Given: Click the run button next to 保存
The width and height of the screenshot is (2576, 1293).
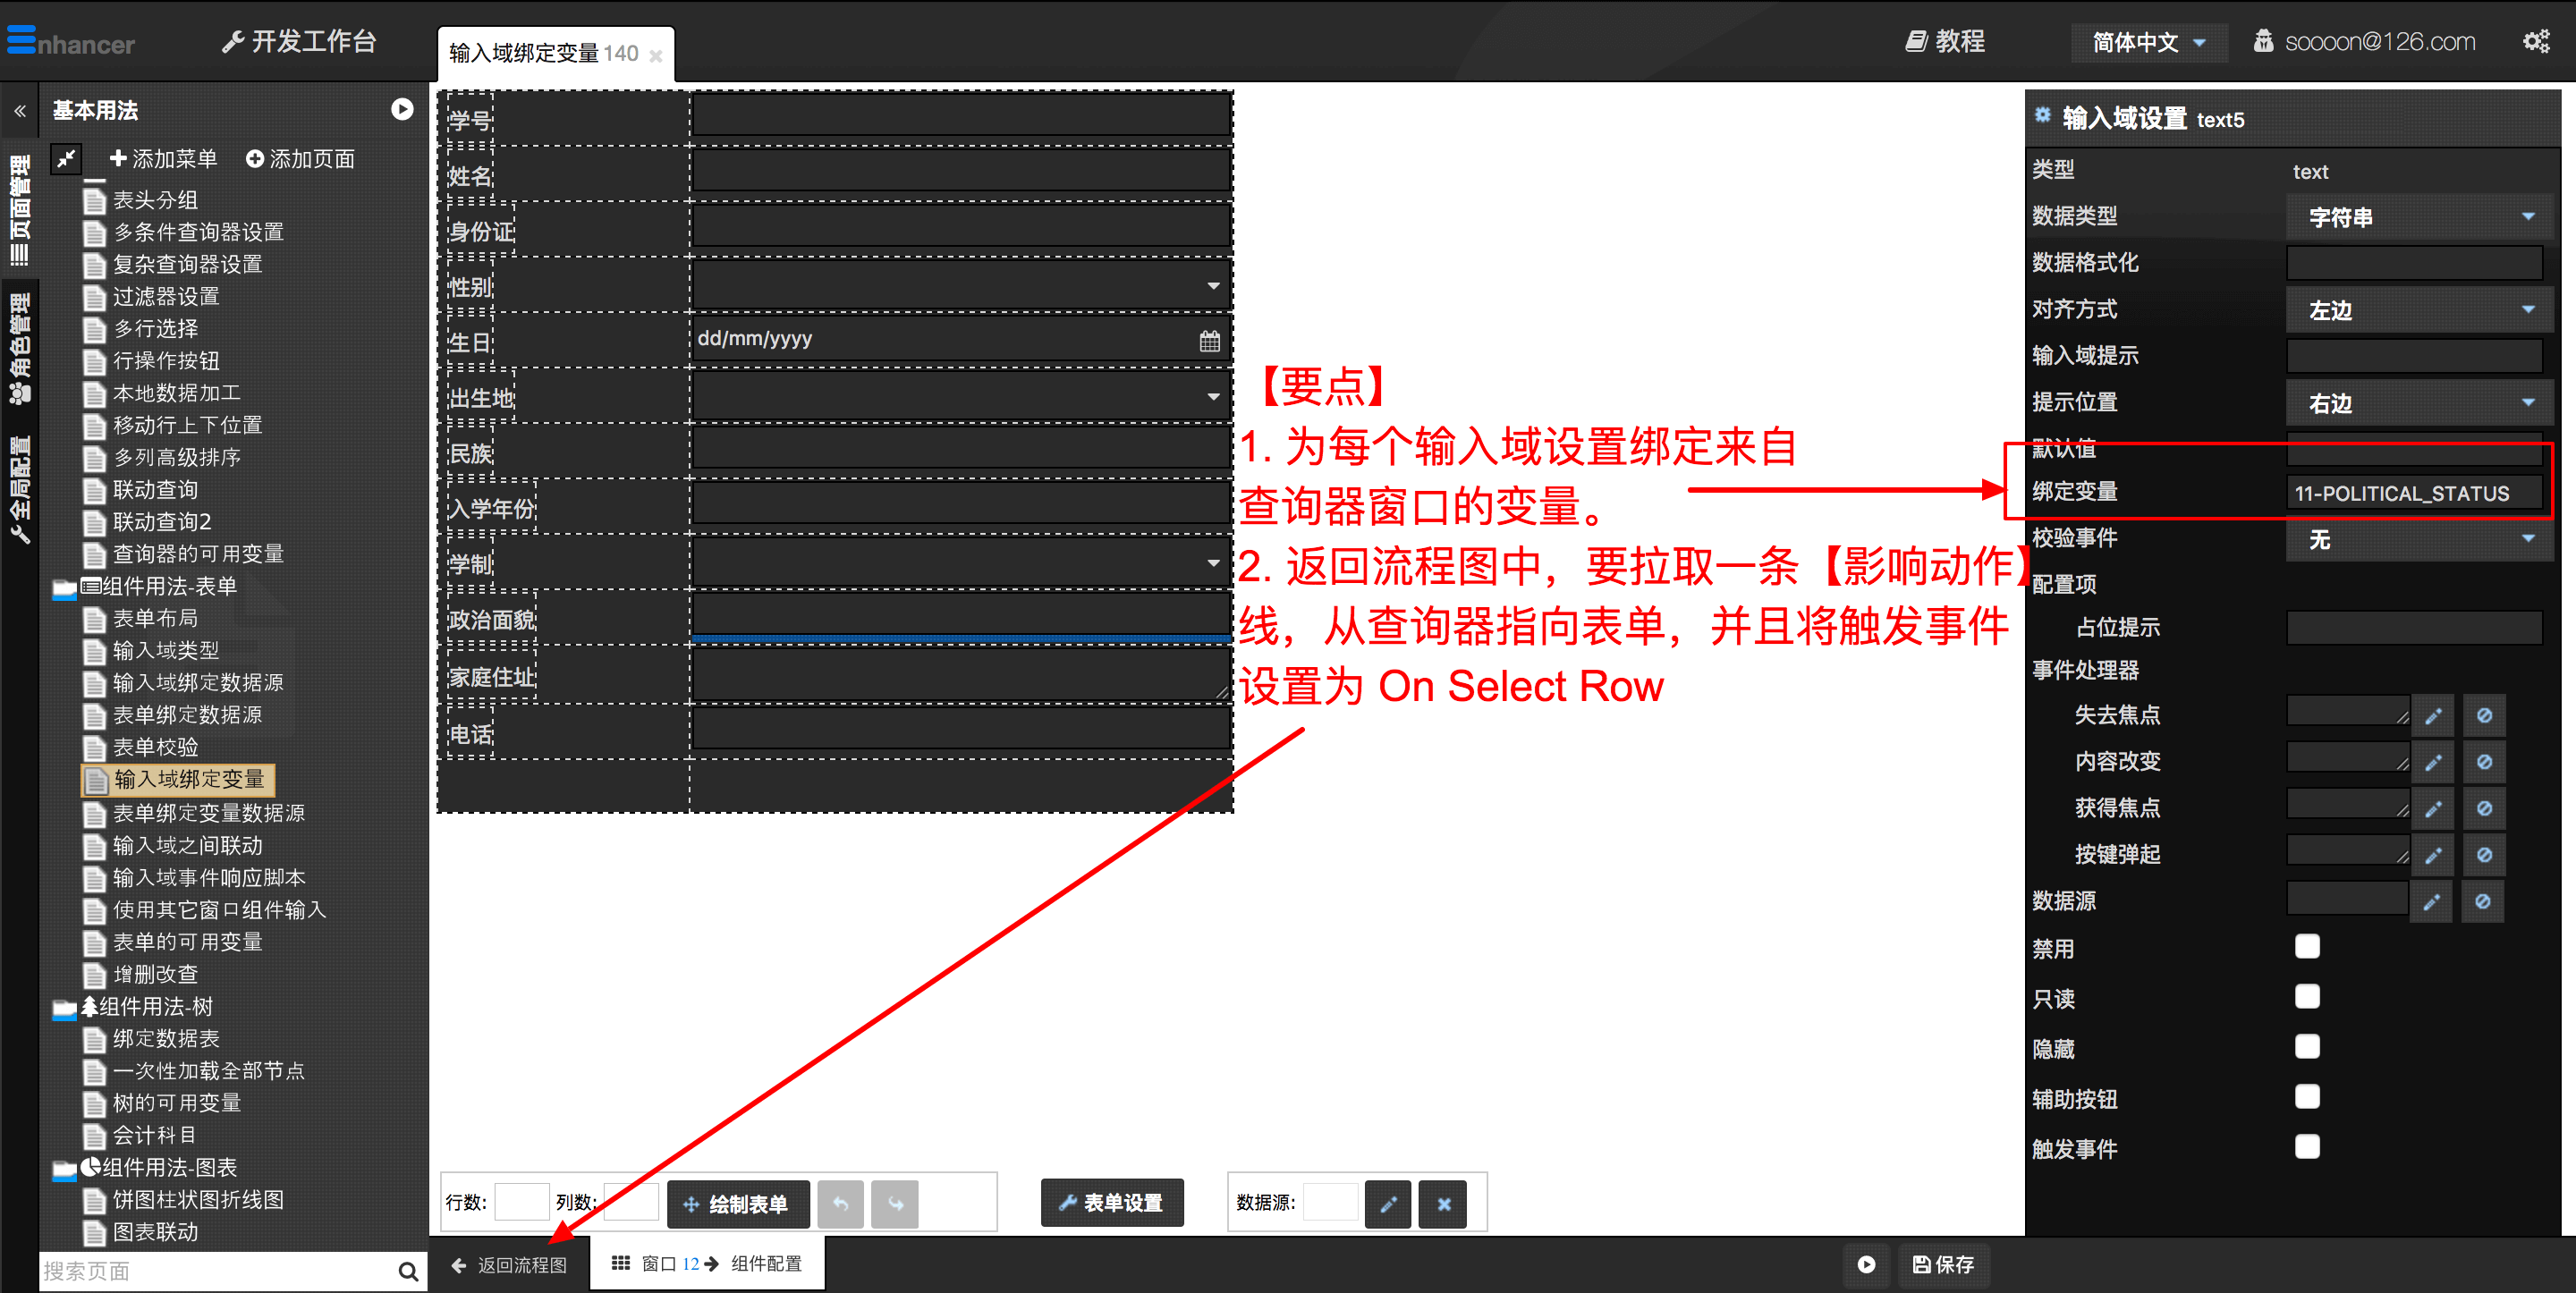Looking at the screenshot, I should pyautogui.click(x=1865, y=1264).
